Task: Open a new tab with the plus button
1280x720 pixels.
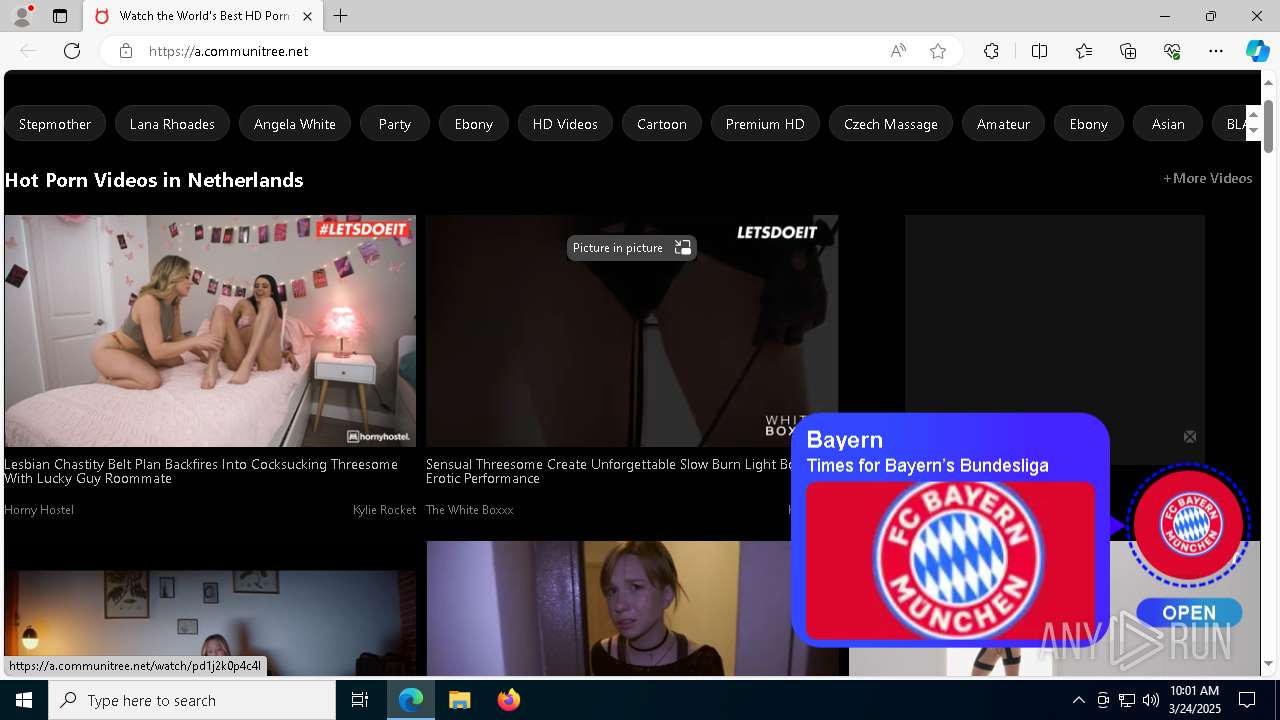Action: [340, 16]
